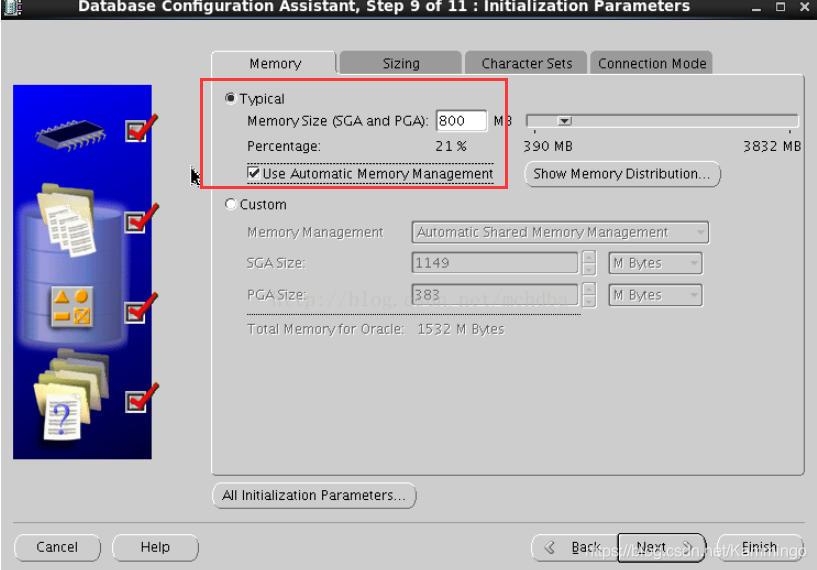Click the SGA Size input field
The image size is (817, 570).
(494, 263)
